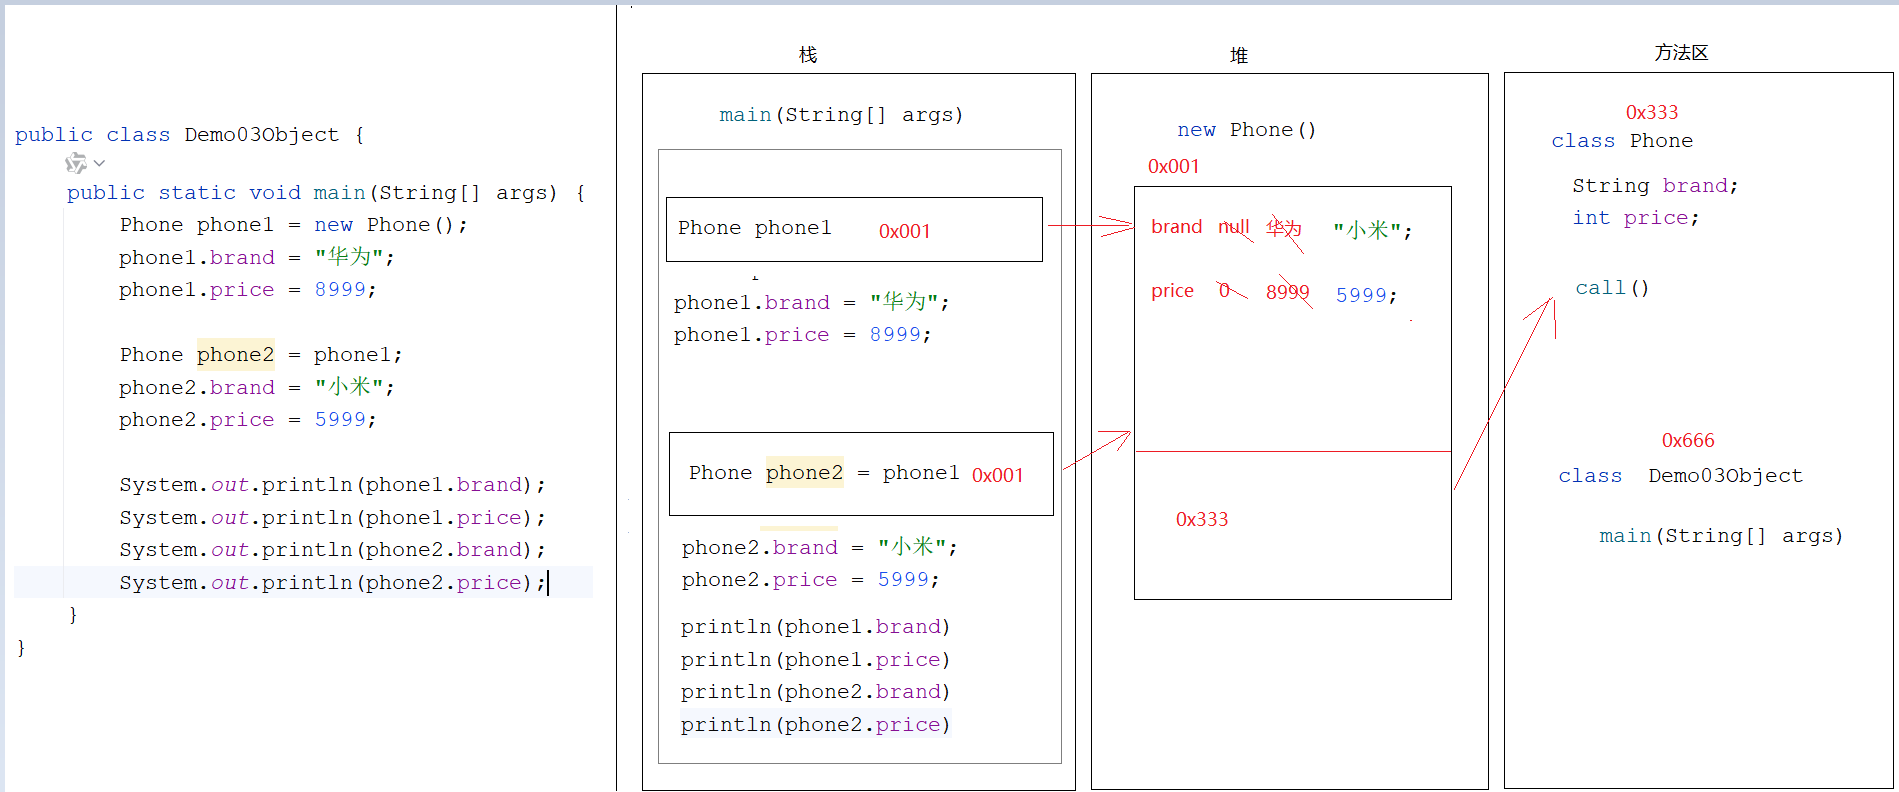Click the blue 5999 value in heap object
Screen dimensions: 1899x792
tap(1361, 295)
